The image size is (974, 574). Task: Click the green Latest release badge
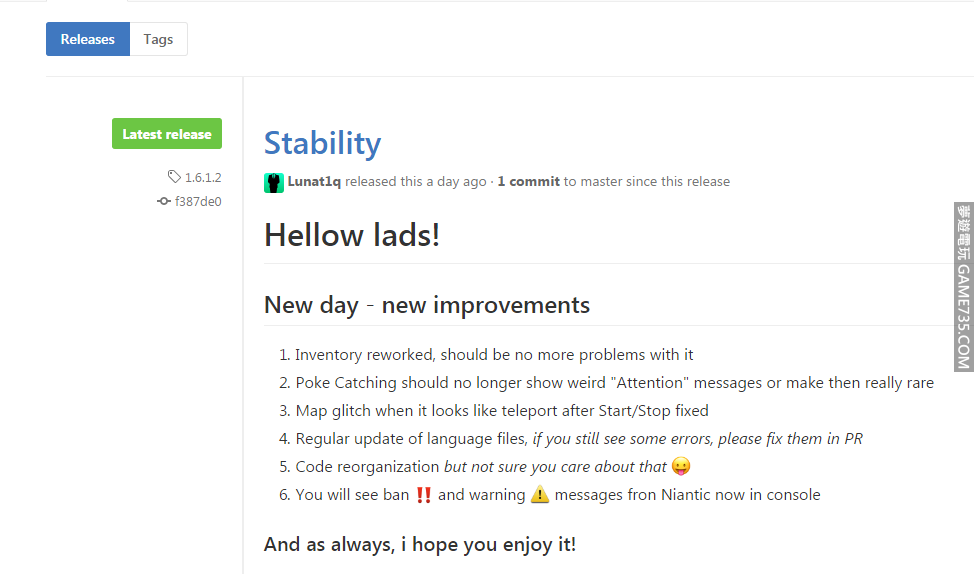[x=167, y=134]
